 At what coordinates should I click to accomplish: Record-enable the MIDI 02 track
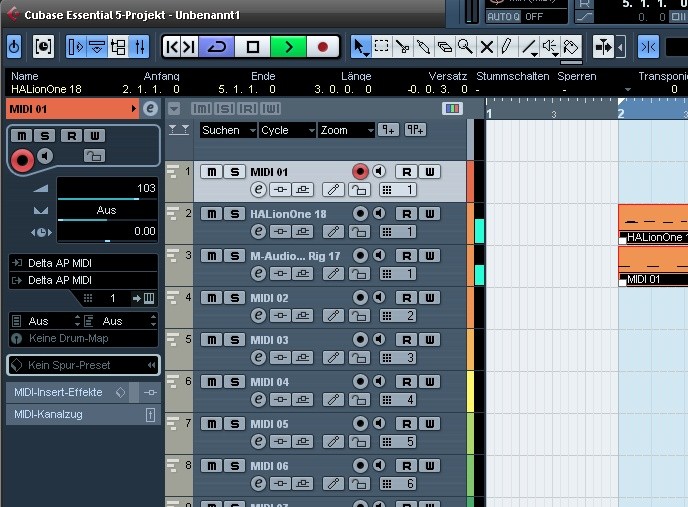click(360, 298)
